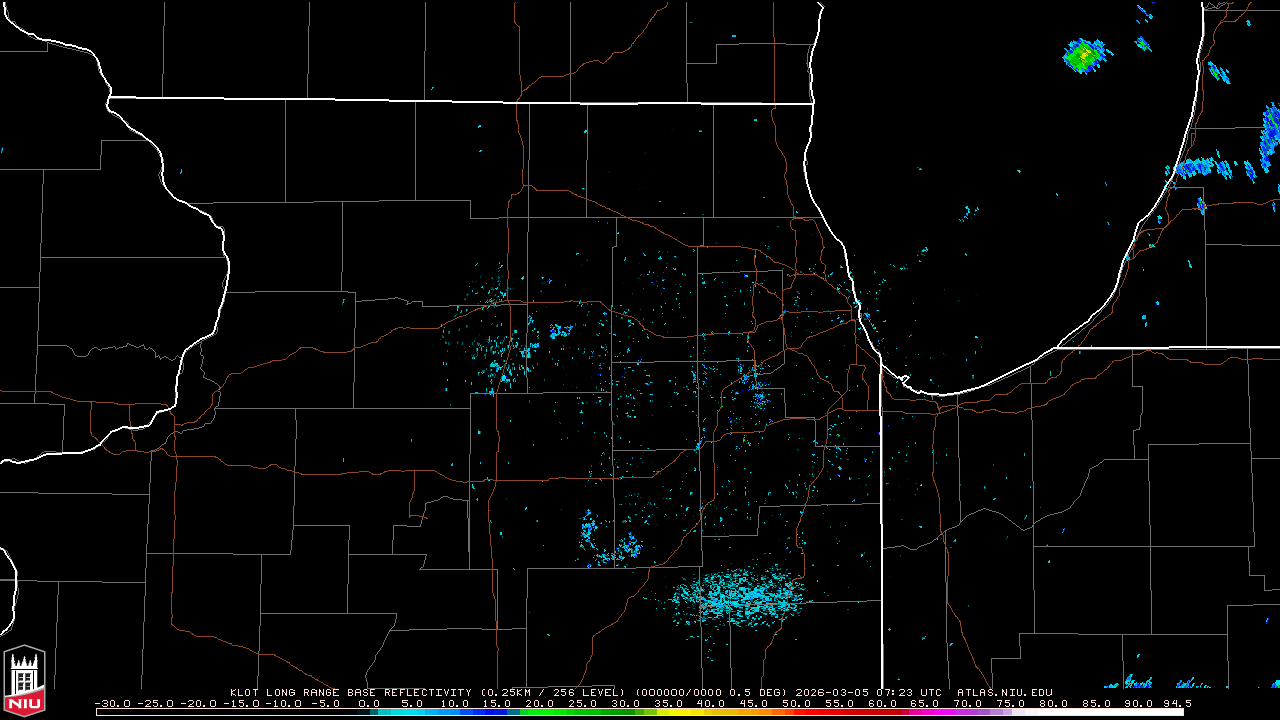Click the 07:23 UTC timestamp

910,692
